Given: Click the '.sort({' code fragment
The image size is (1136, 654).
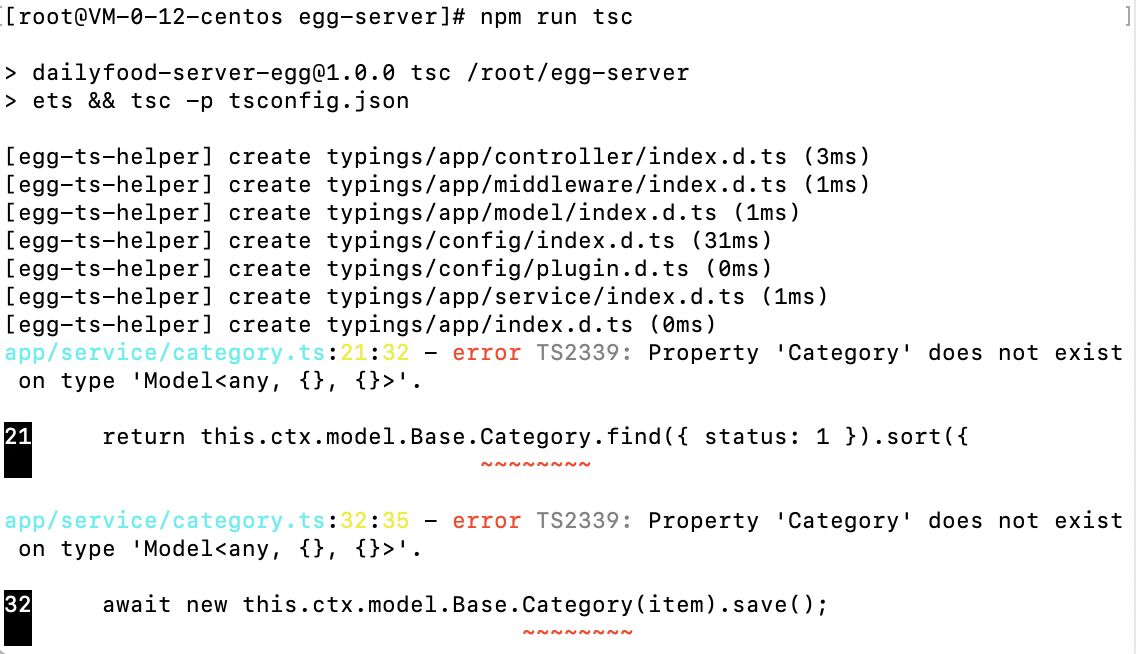Looking at the screenshot, I should point(920,437).
